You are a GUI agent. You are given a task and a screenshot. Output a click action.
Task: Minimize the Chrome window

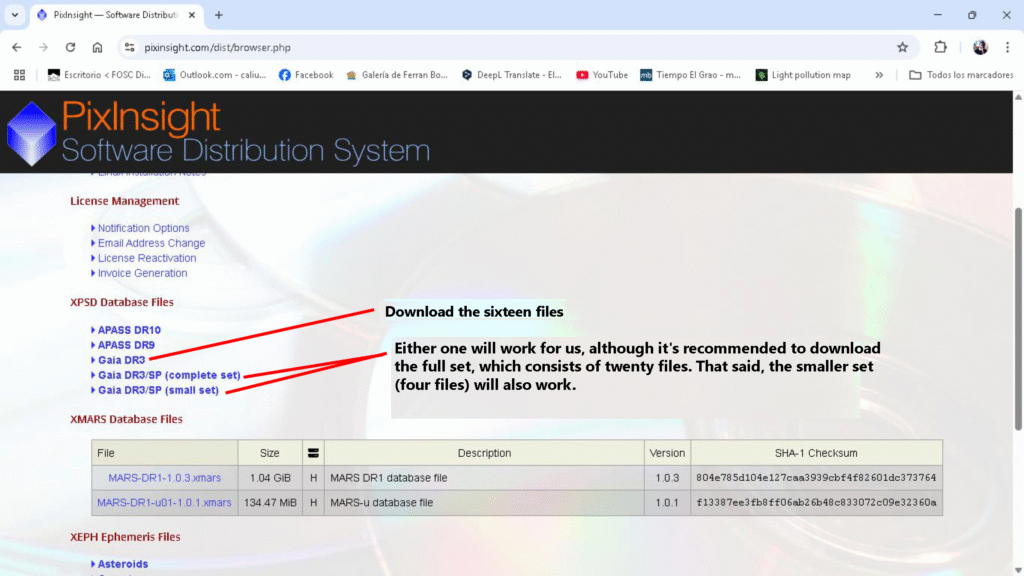938,15
